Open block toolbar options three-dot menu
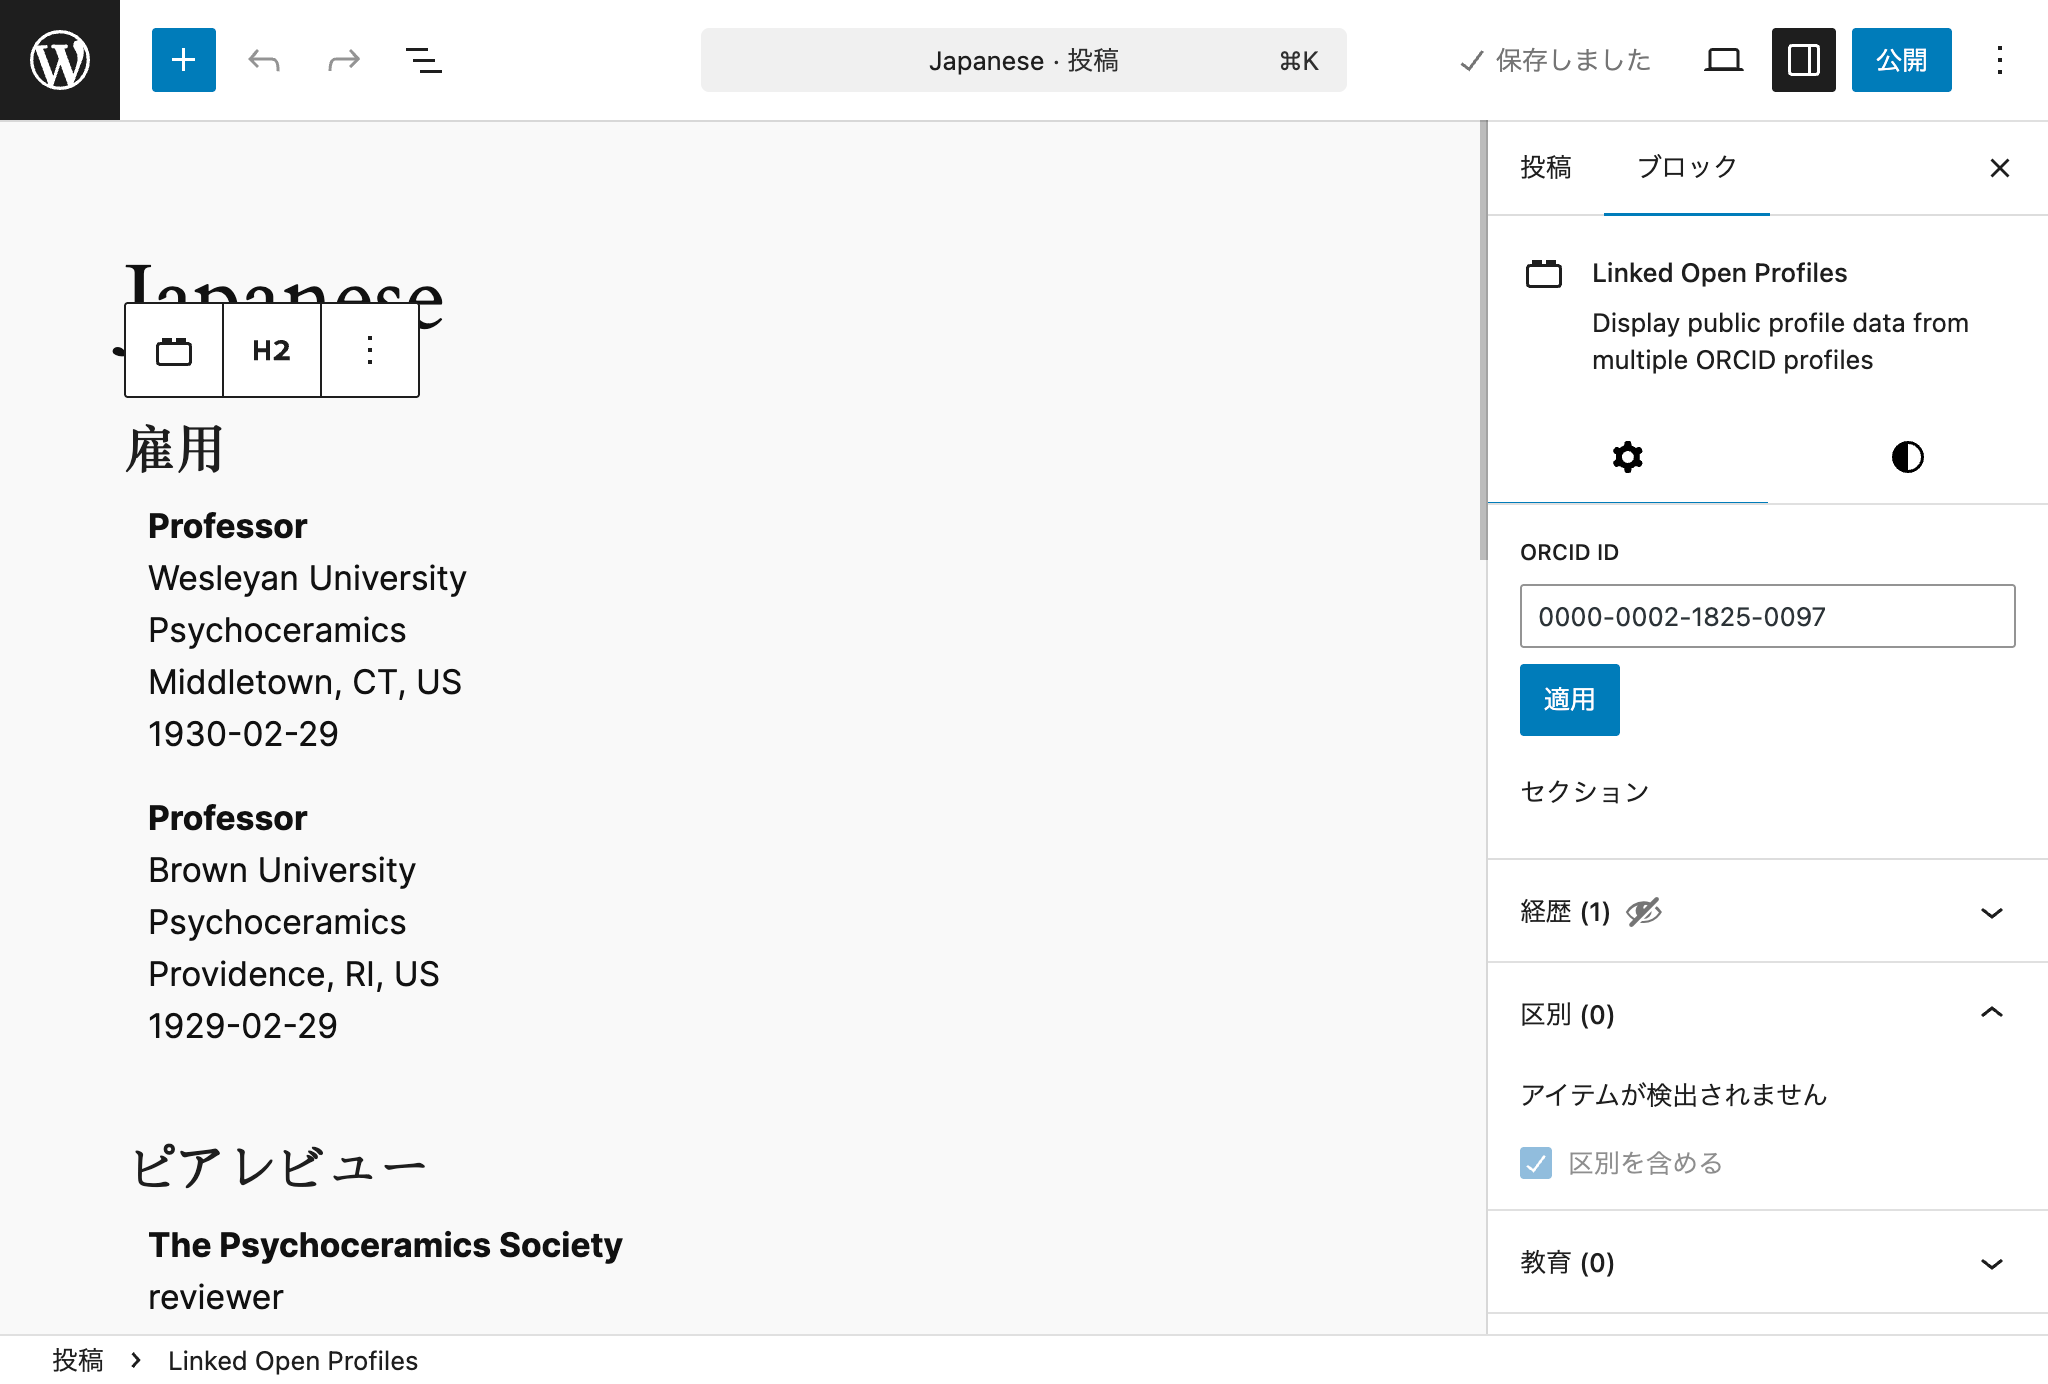This screenshot has height=1384, width=2048. (370, 351)
